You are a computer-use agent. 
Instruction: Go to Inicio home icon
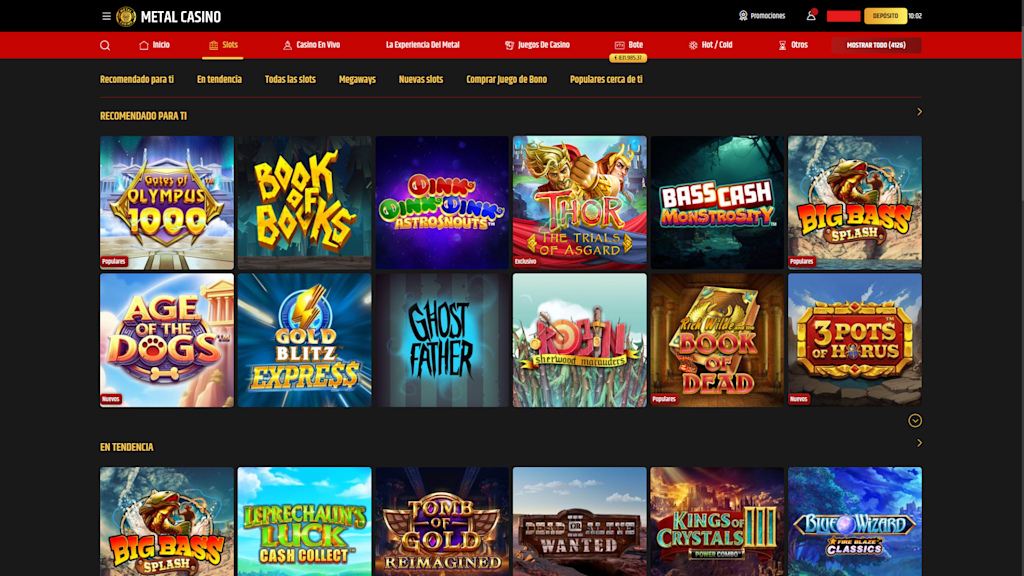(144, 45)
